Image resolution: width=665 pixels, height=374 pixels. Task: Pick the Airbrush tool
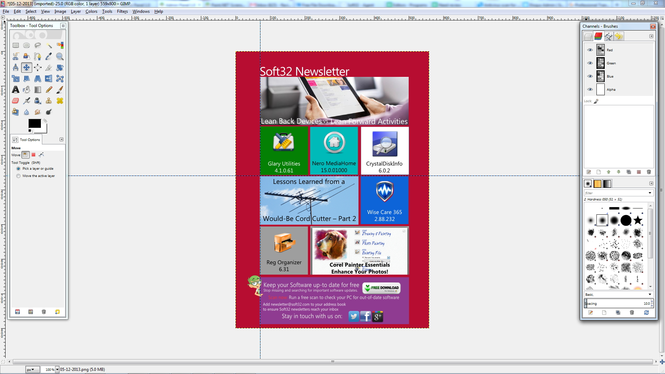(x=27, y=100)
